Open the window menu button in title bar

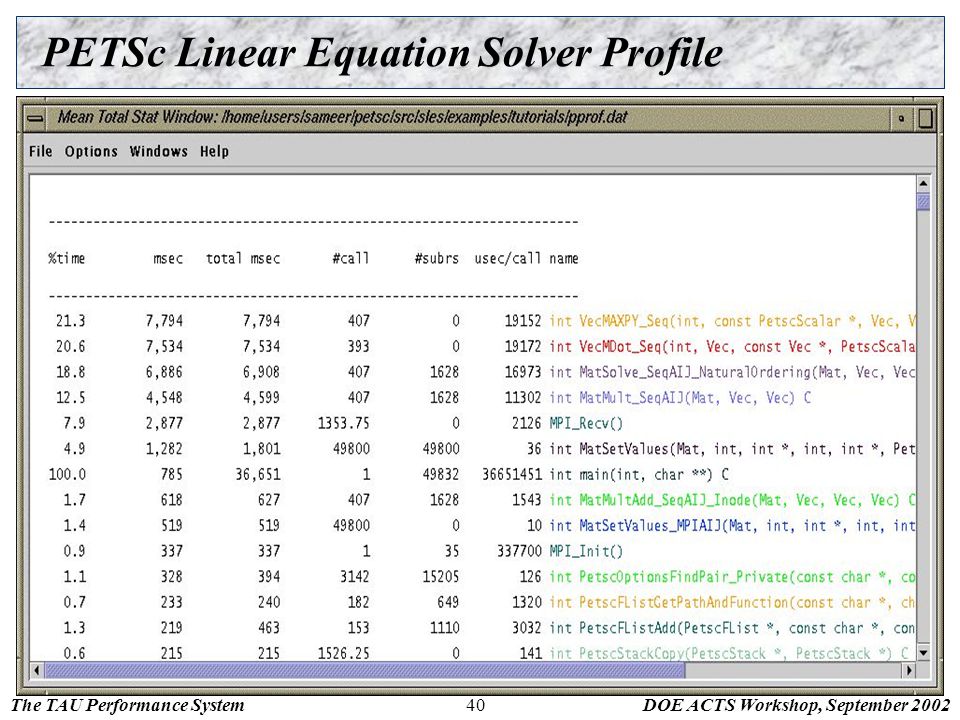coord(36,118)
